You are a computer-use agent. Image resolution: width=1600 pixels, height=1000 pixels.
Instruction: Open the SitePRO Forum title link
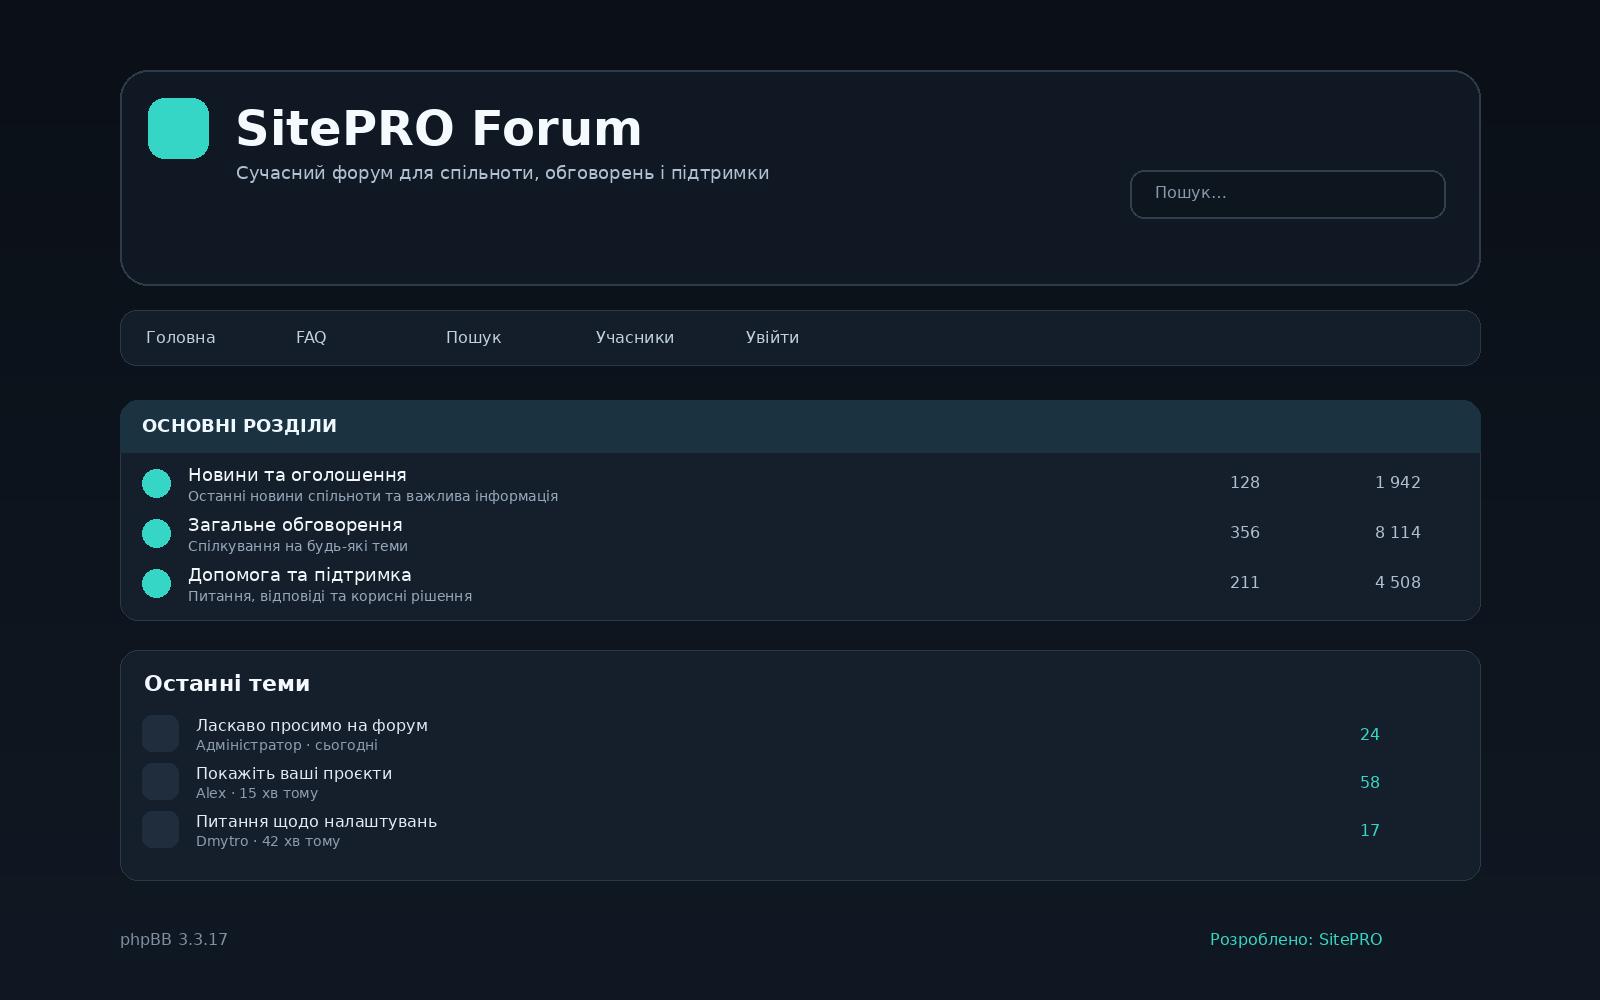[439, 128]
